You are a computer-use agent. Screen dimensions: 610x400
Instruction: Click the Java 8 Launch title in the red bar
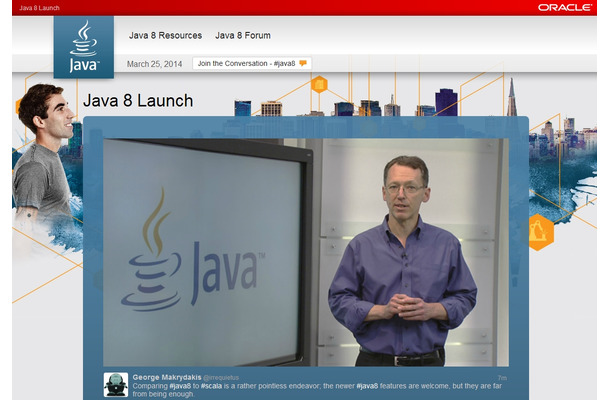click(39, 8)
